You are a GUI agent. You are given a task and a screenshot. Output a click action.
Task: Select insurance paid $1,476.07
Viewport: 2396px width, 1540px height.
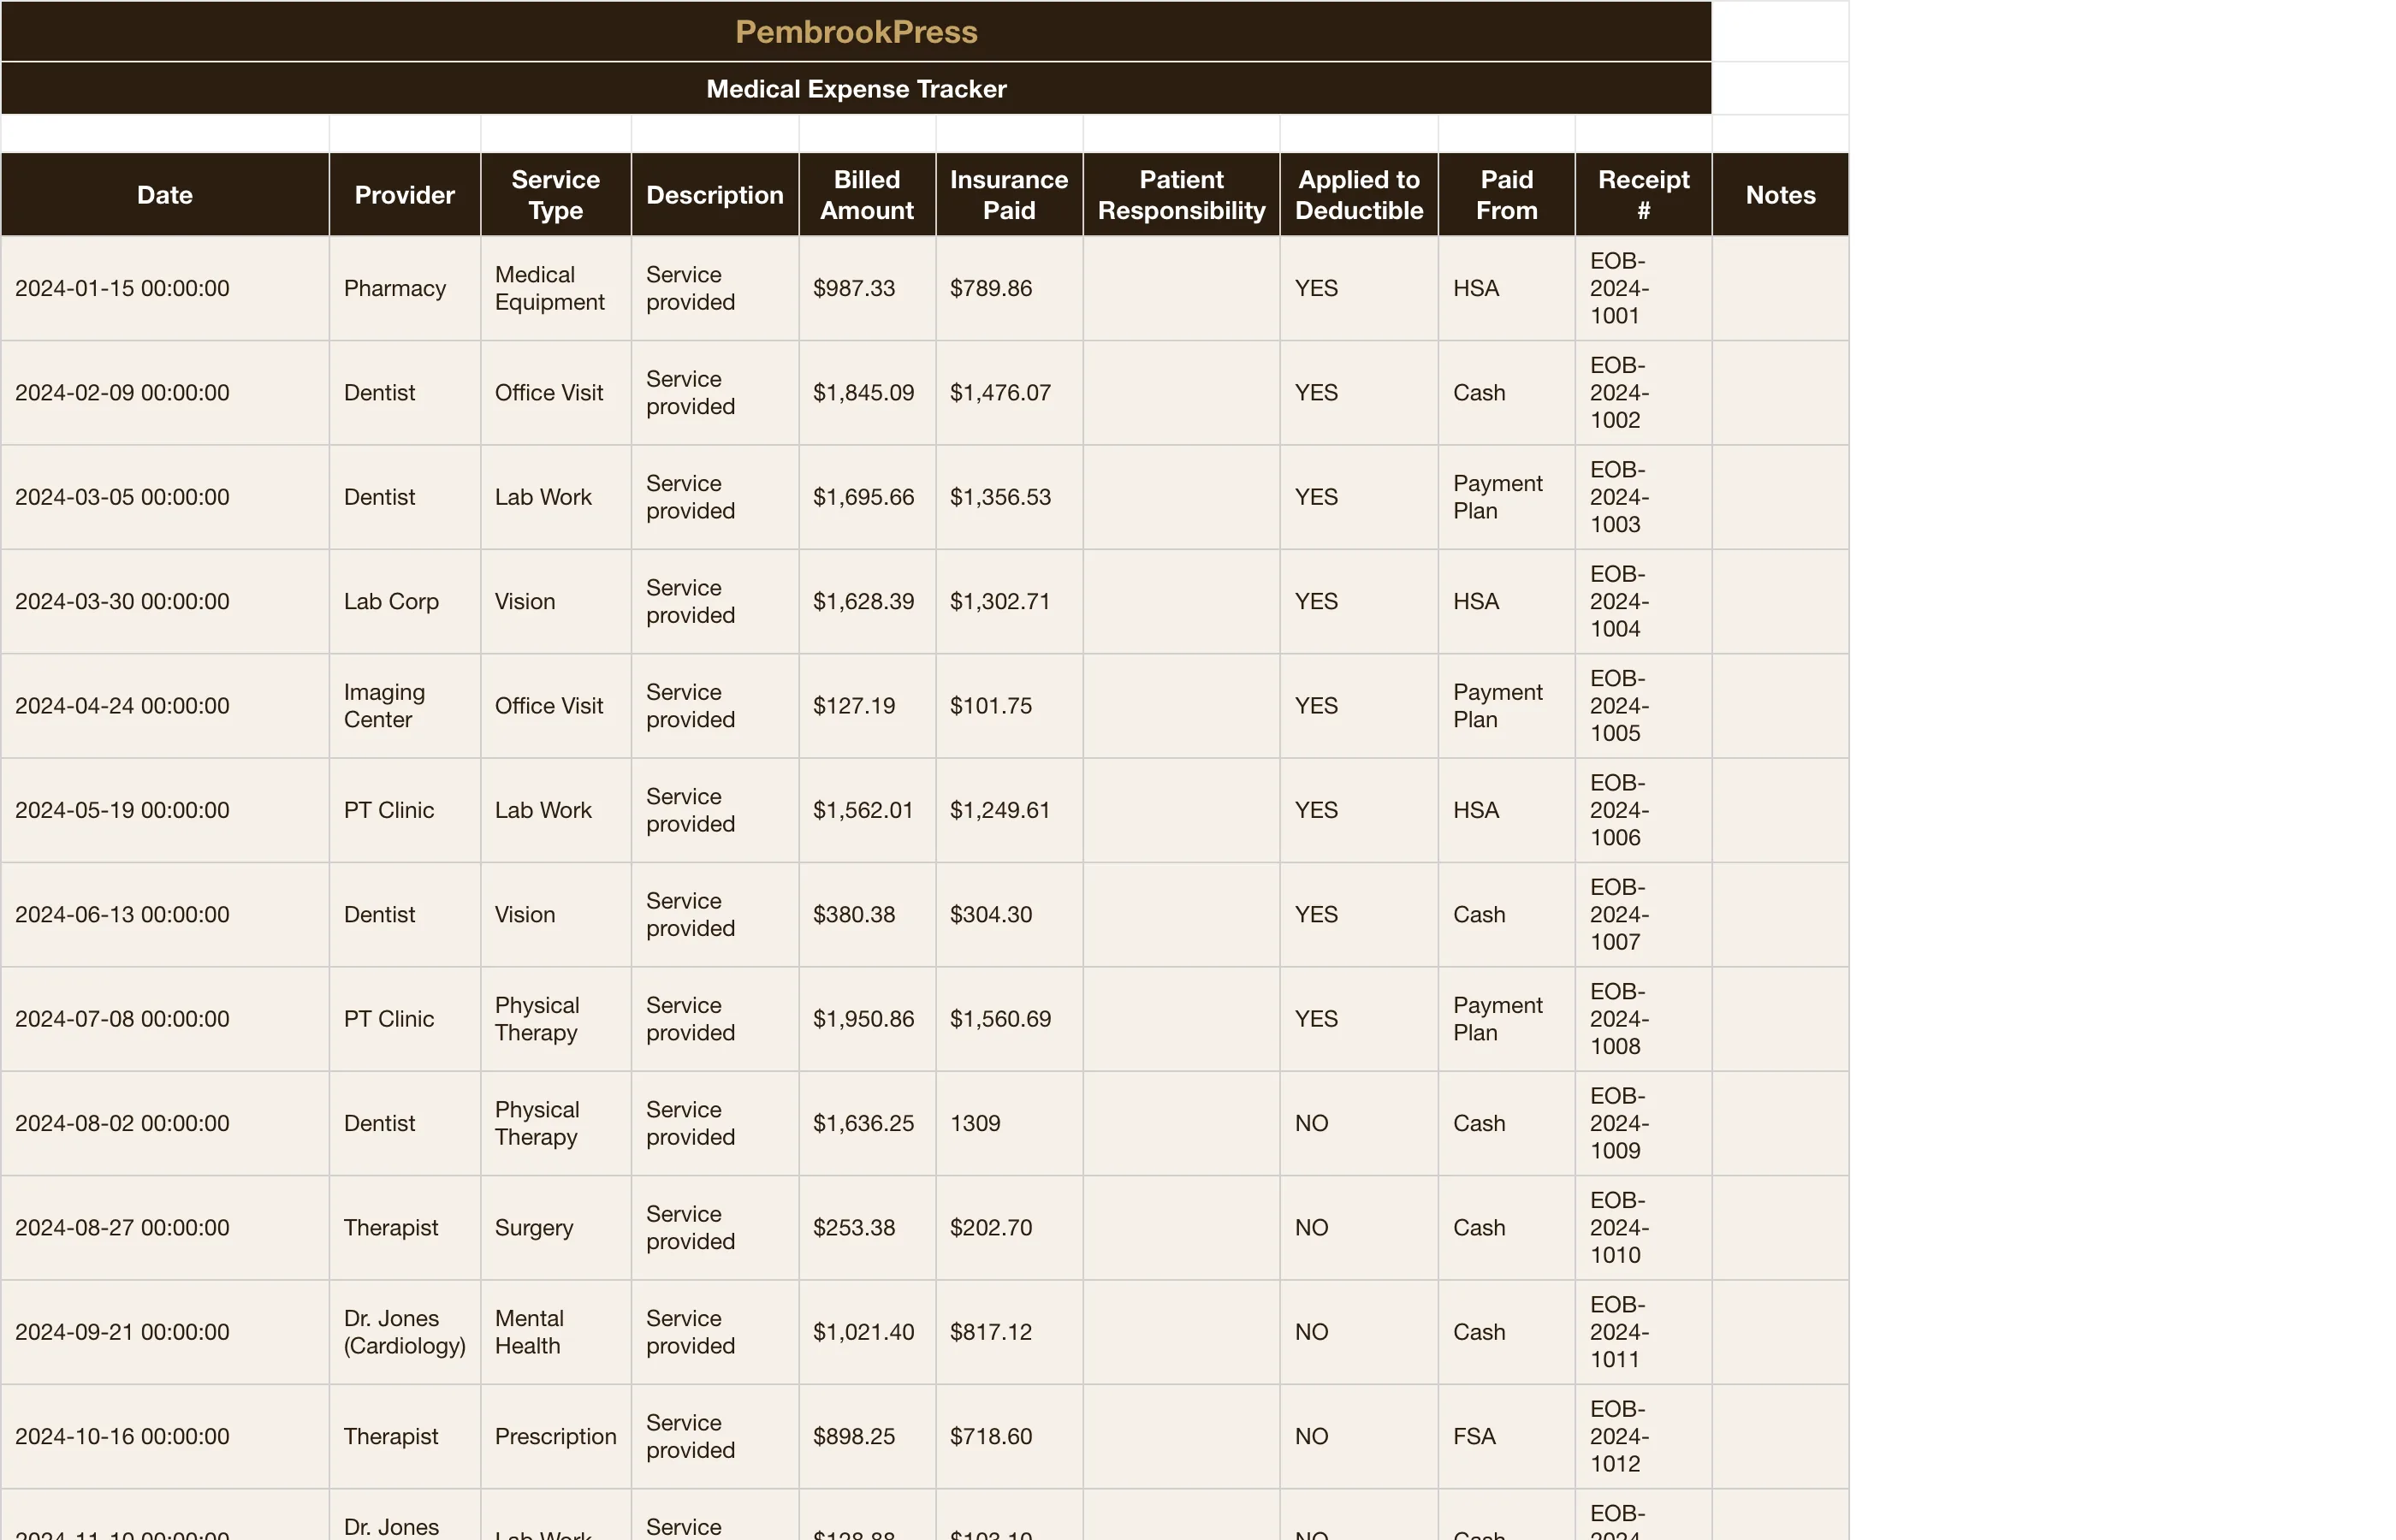(x=1009, y=393)
